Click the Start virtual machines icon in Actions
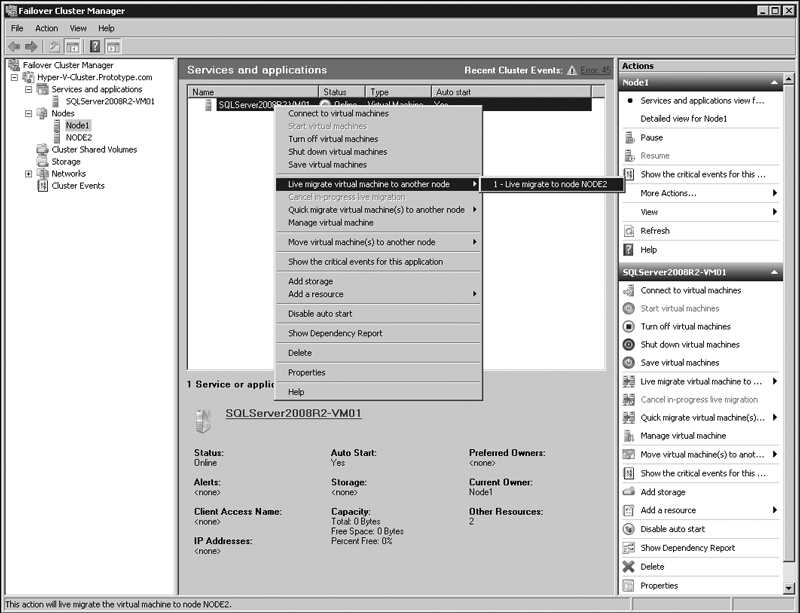This screenshot has height=613, width=800. pos(629,309)
